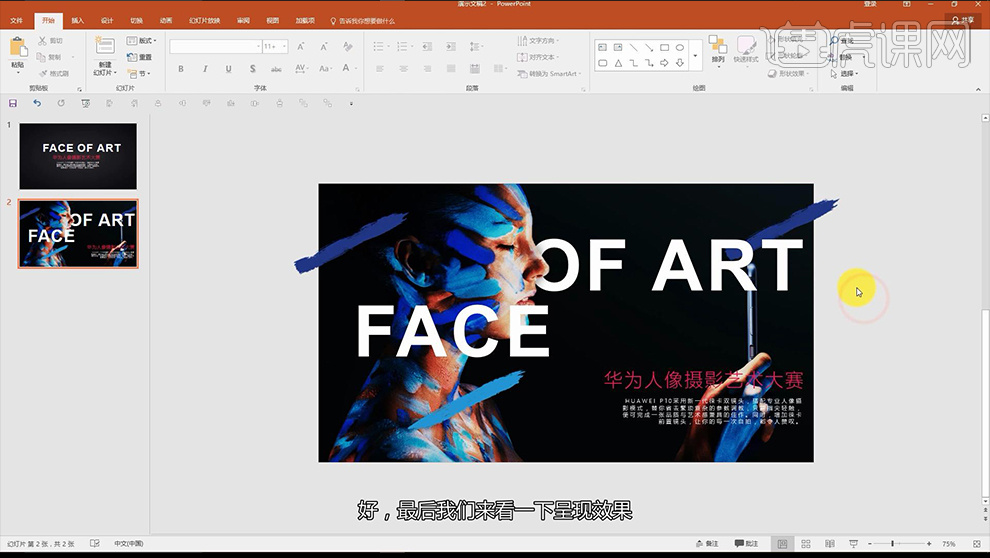Click the Undo arrow in quick access
Image resolution: width=990 pixels, height=558 pixels.
[37, 103]
